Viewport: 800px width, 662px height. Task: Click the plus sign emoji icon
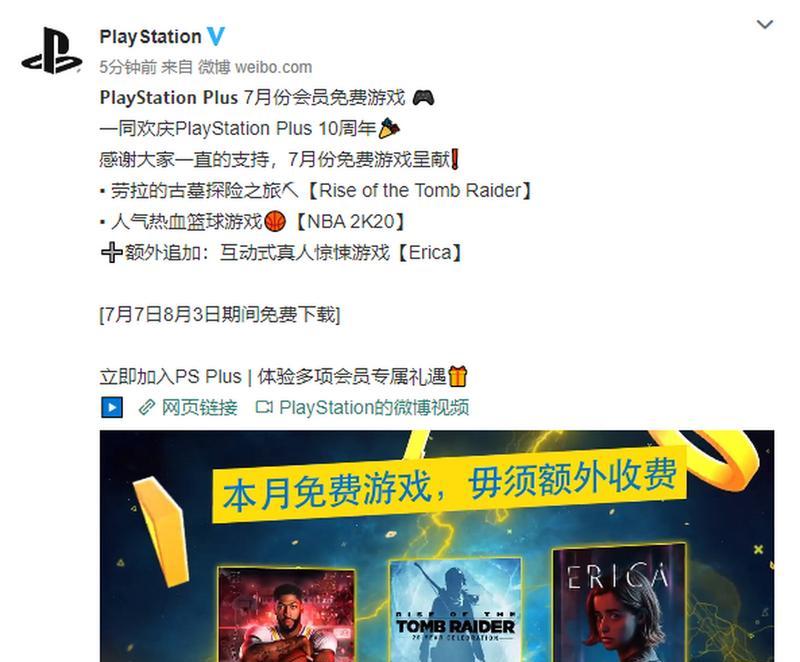111,252
